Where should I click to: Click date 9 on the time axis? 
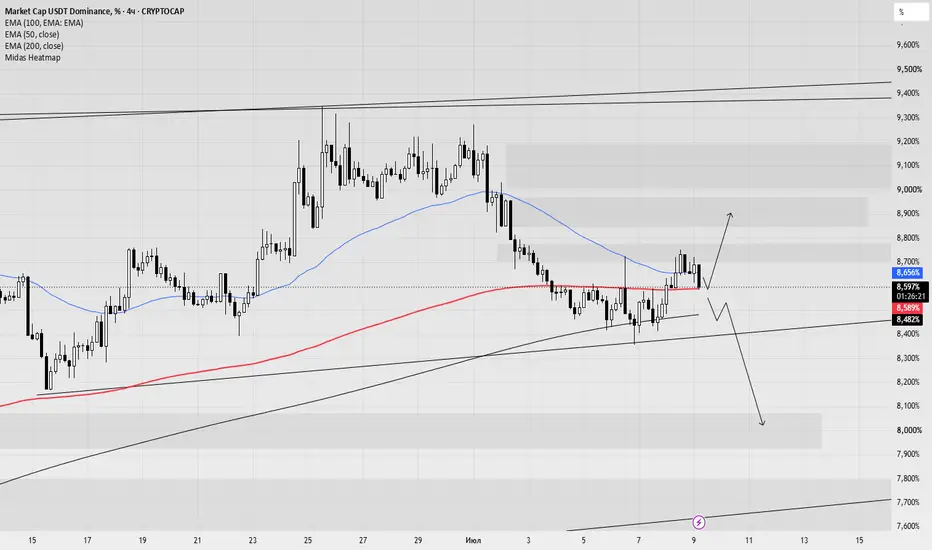694,540
